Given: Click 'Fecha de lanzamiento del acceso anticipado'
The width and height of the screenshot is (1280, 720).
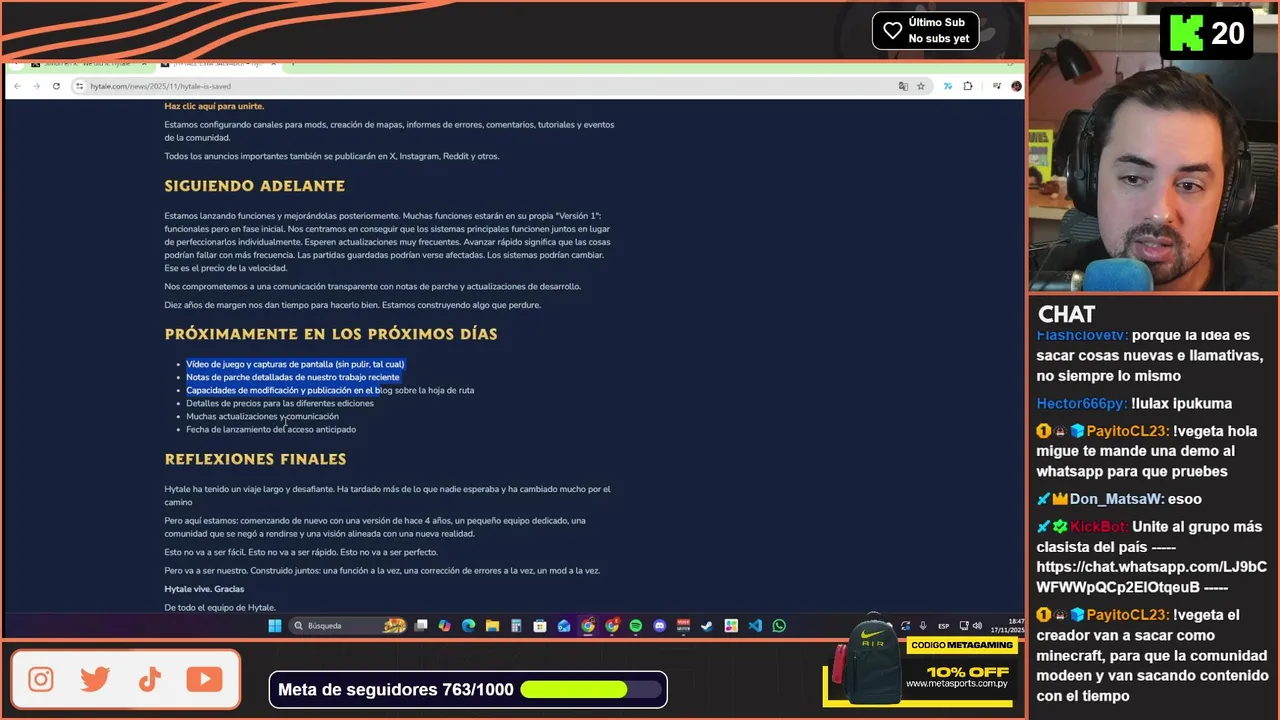Looking at the screenshot, I should tap(271, 429).
